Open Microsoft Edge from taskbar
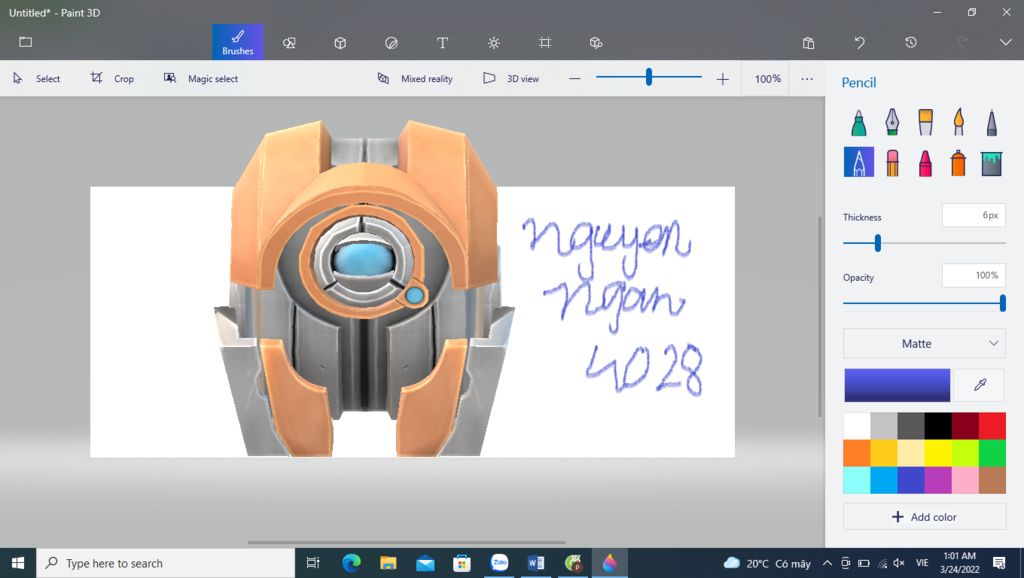Viewport: 1024px width, 578px height. click(351, 563)
